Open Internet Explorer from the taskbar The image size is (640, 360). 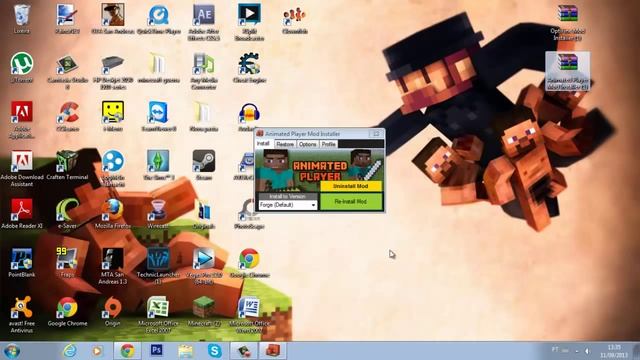[70, 351]
